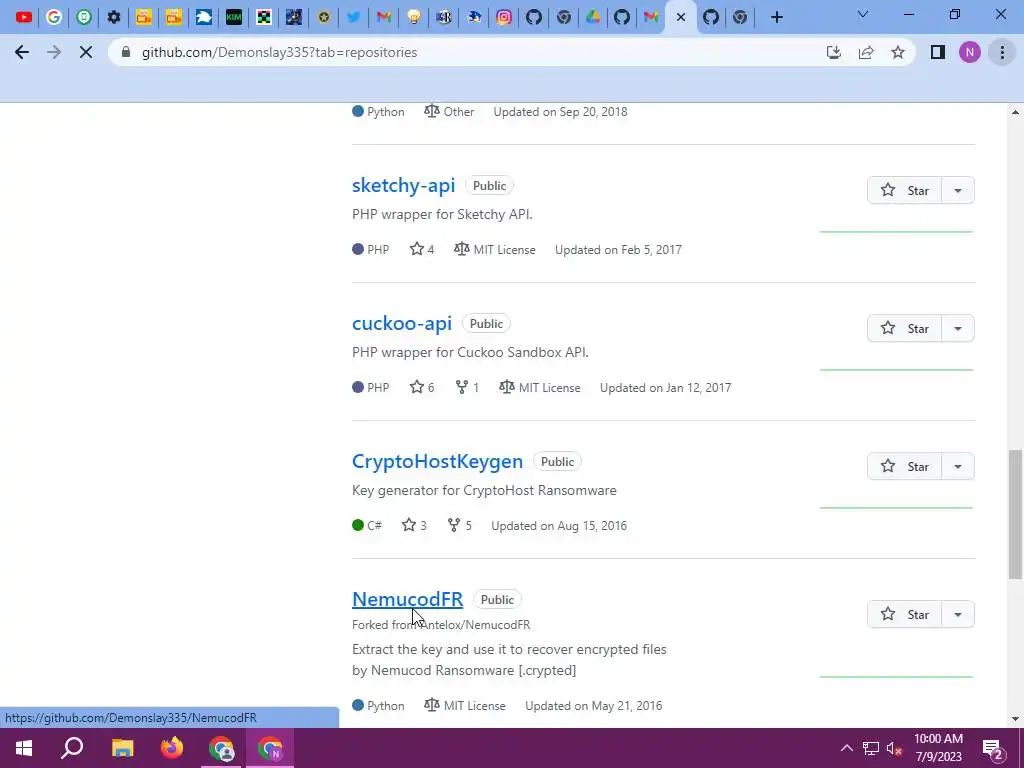Open the sketchy-api repository
The height and width of the screenshot is (768, 1024).
tap(404, 185)
